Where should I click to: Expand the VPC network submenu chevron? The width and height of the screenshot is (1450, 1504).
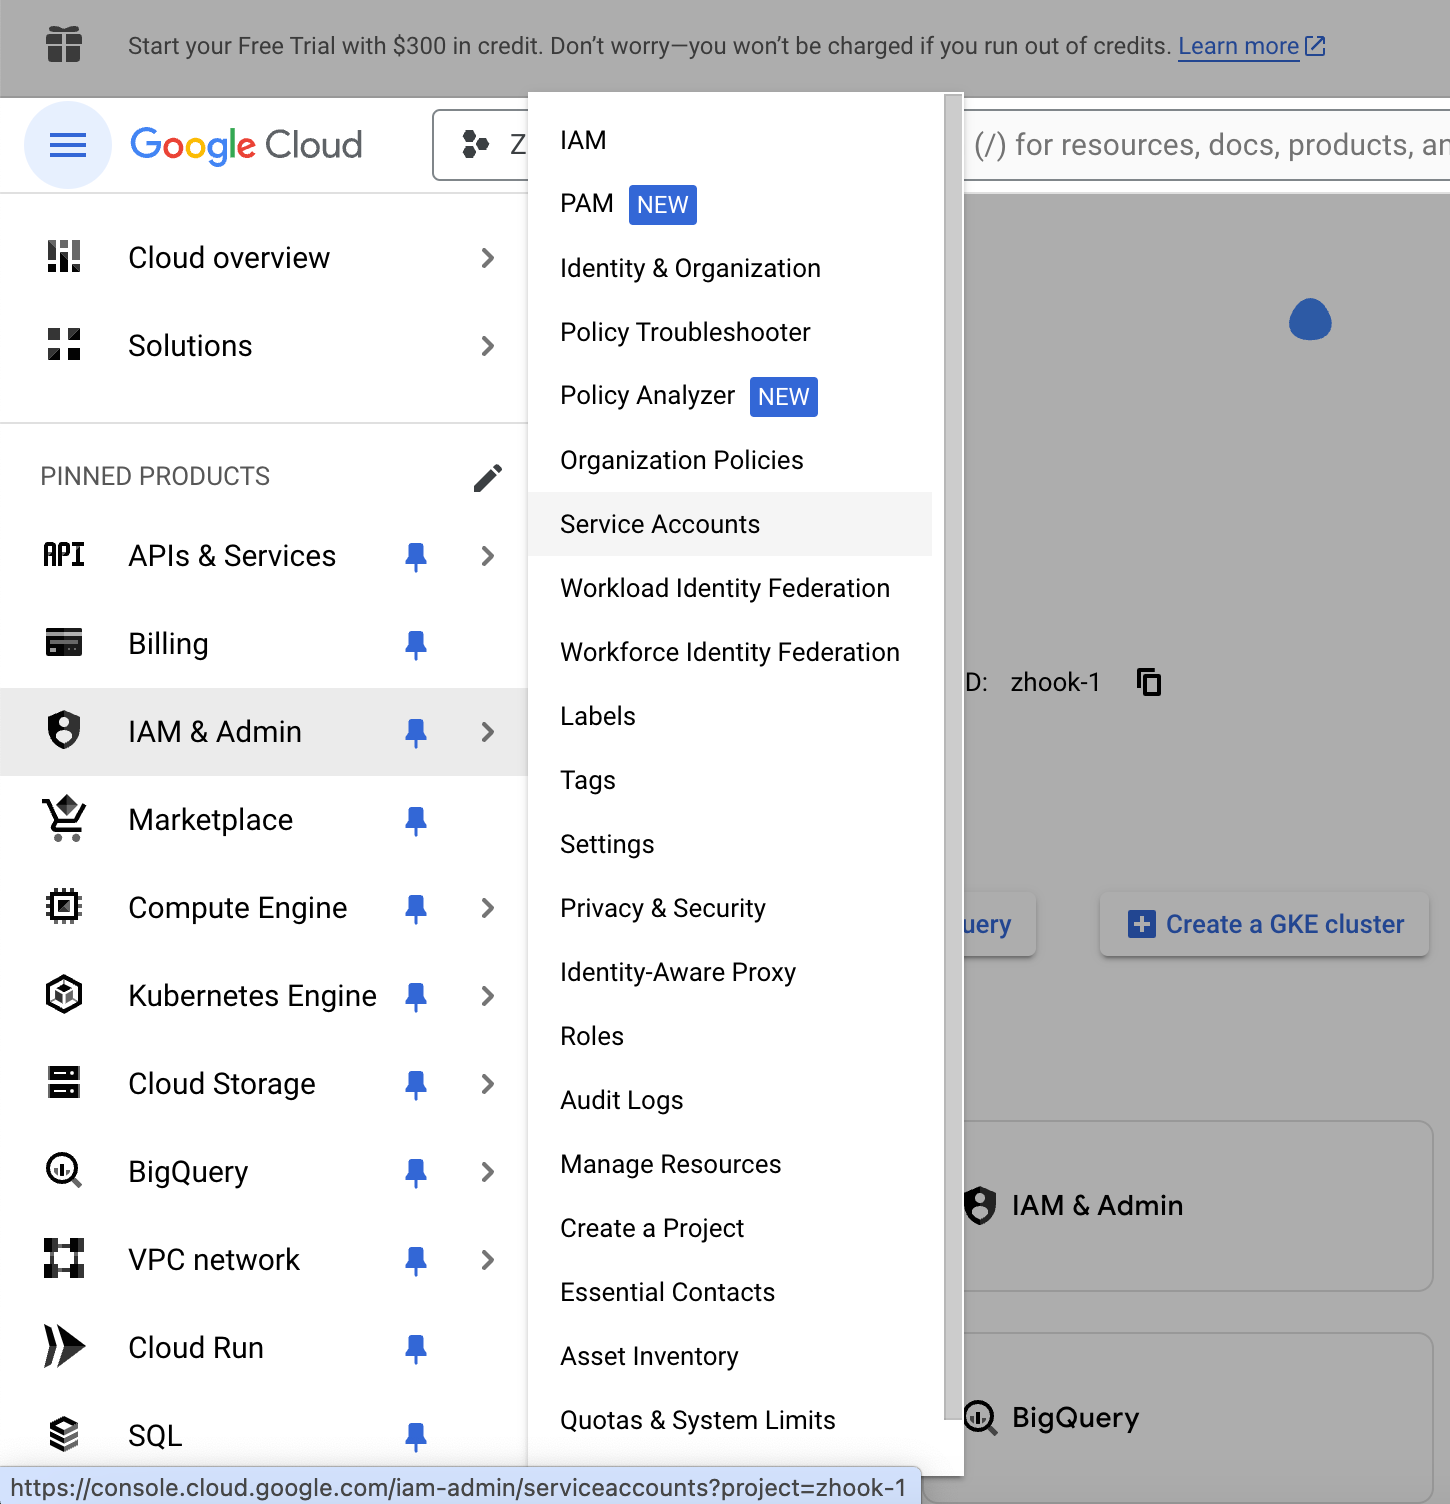pos(487,1260)
